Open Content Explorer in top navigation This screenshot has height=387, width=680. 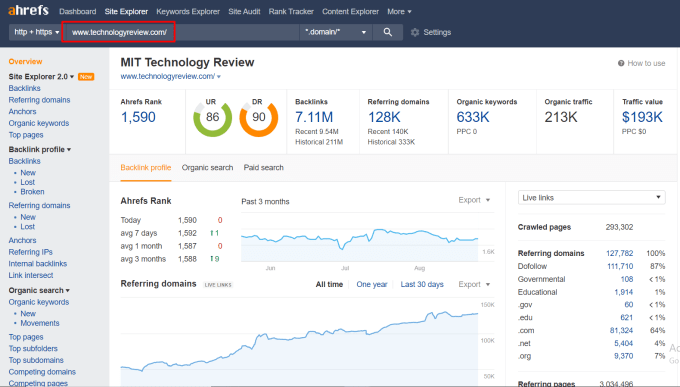tap(350, 12)
